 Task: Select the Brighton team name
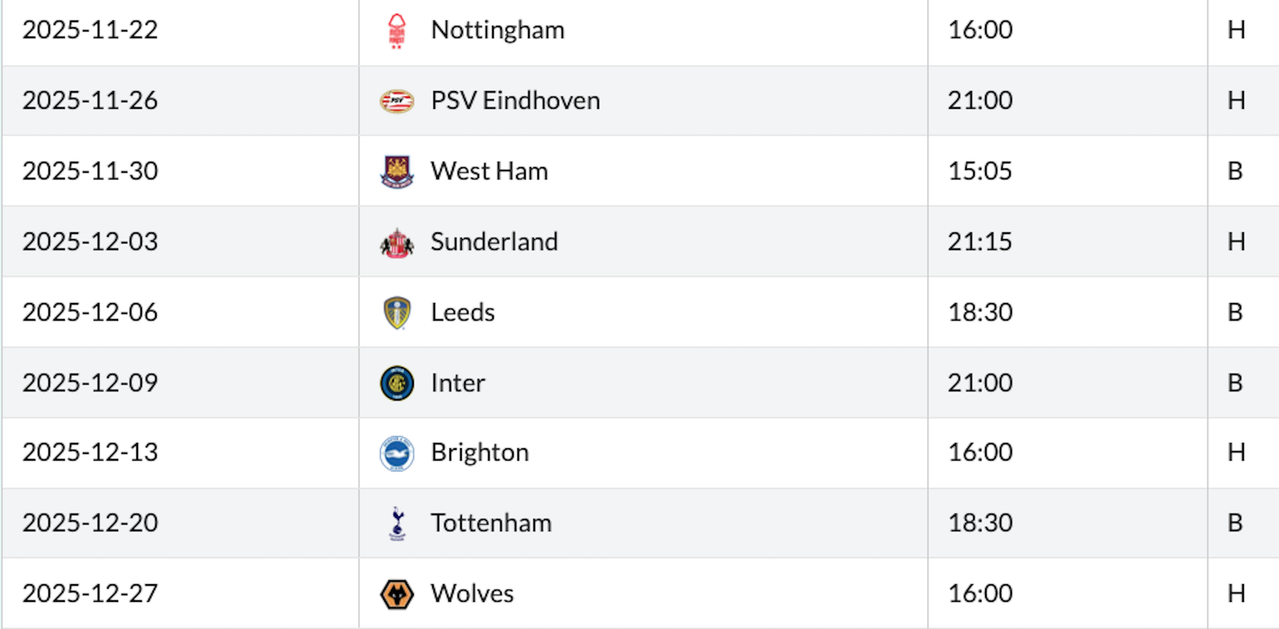479,453
